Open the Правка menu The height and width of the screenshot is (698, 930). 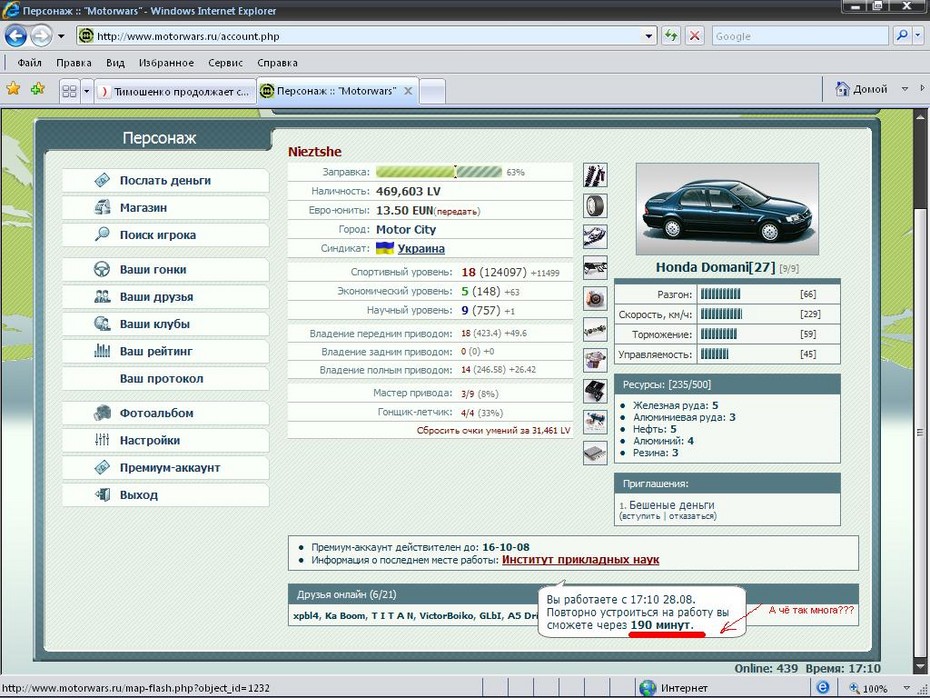[74, 62]
